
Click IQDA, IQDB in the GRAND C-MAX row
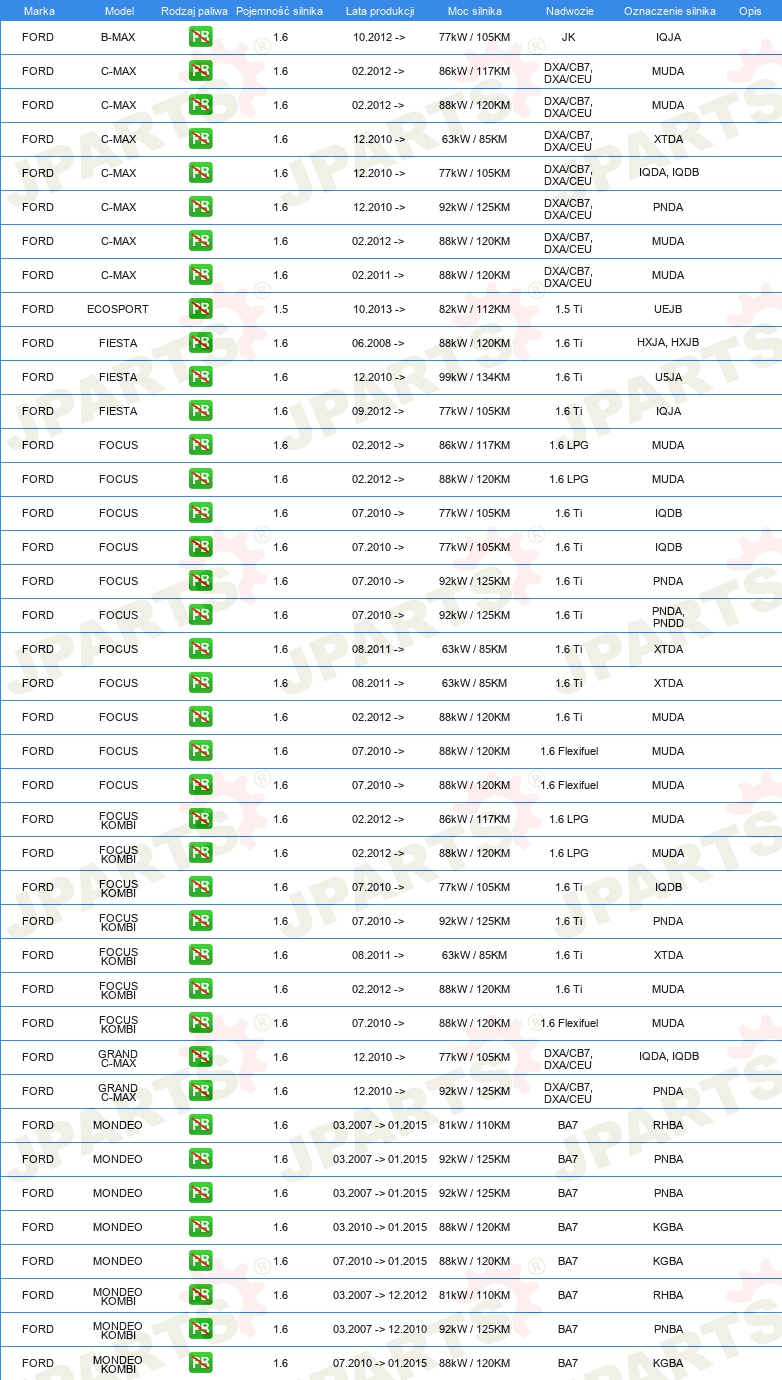[668, 1057]
